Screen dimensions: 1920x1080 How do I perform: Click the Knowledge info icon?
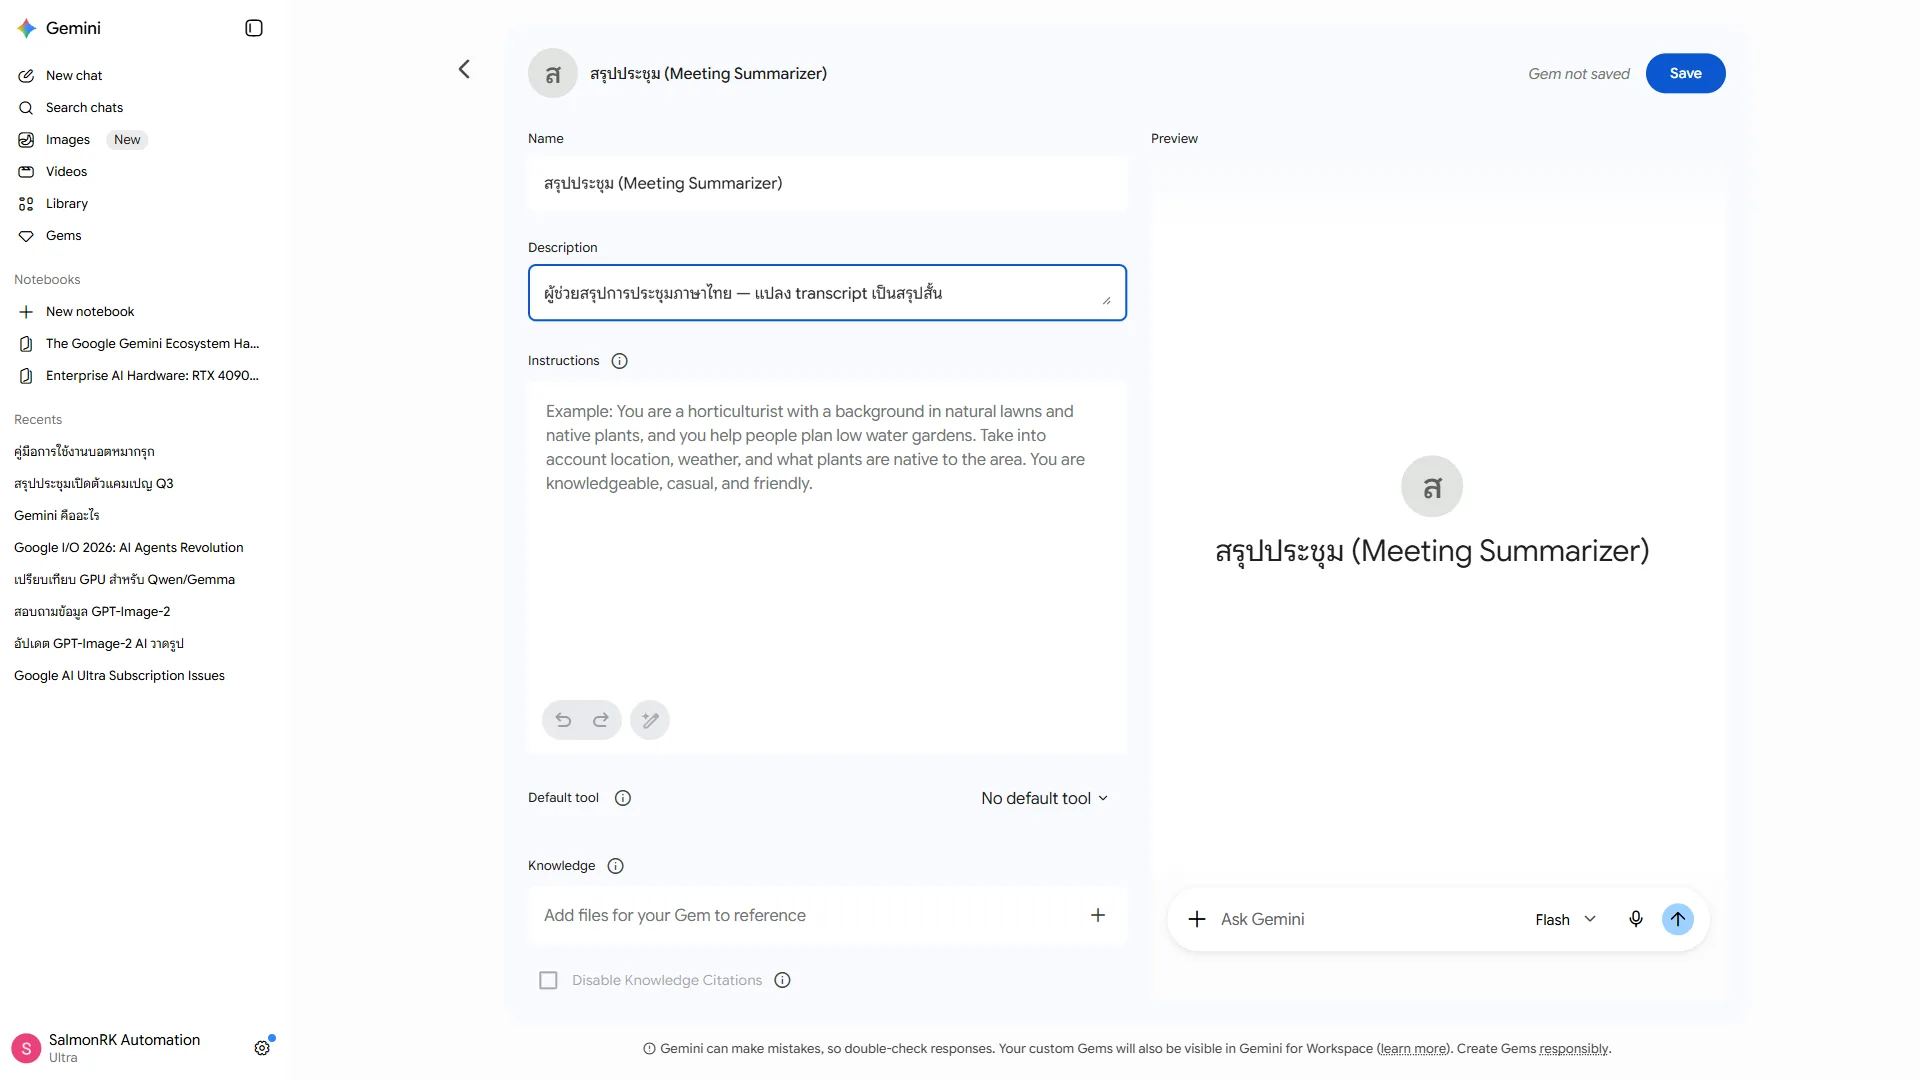click(616, 866)
